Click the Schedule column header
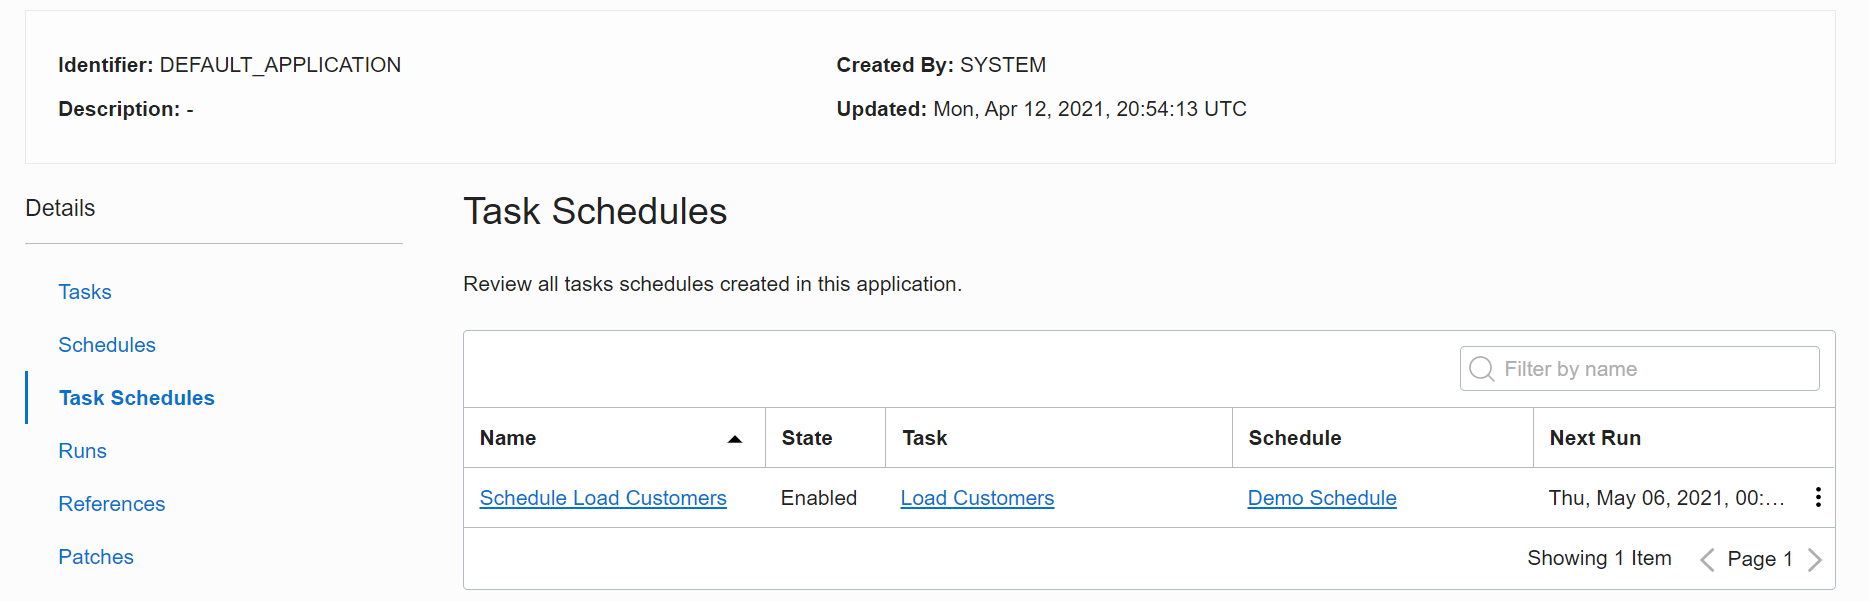This screenshot has height=601, width=1869. pyautogui.click(x=1295, y=438)
